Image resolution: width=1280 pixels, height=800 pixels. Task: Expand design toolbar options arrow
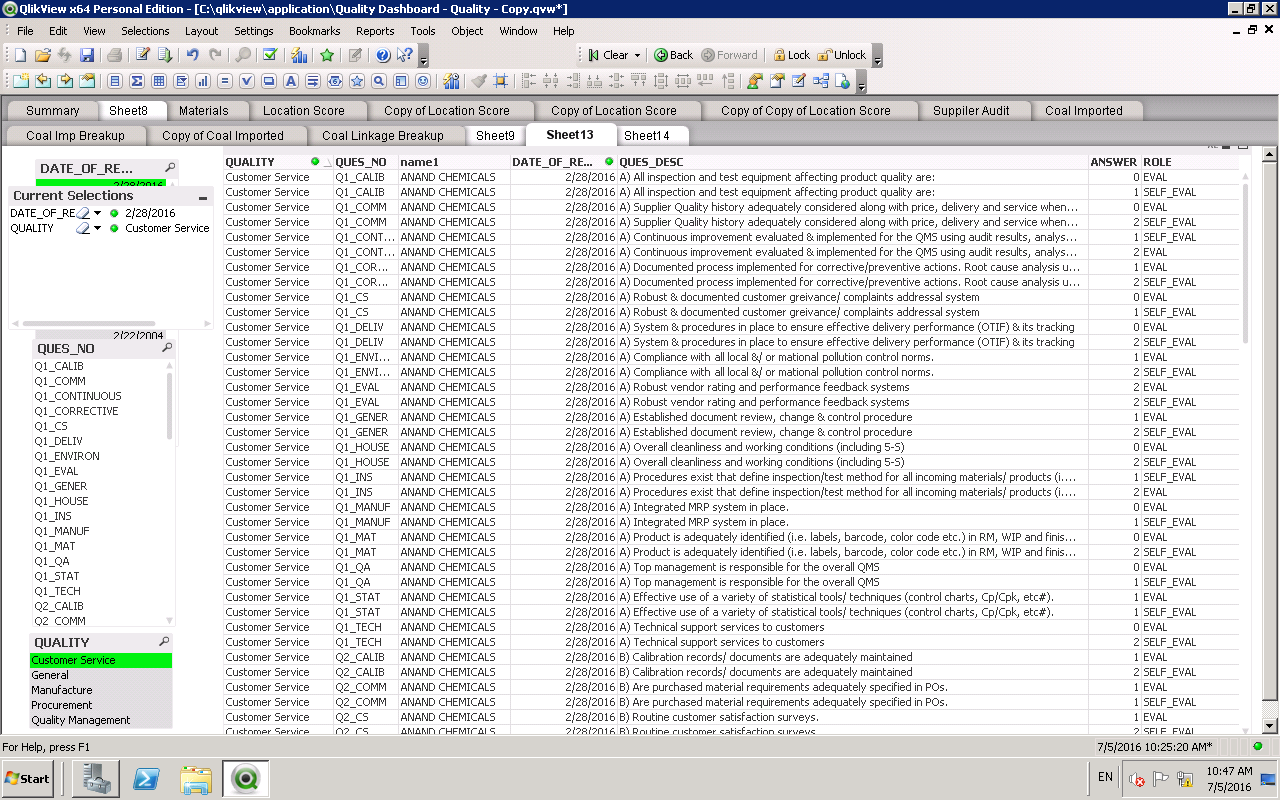863,83
